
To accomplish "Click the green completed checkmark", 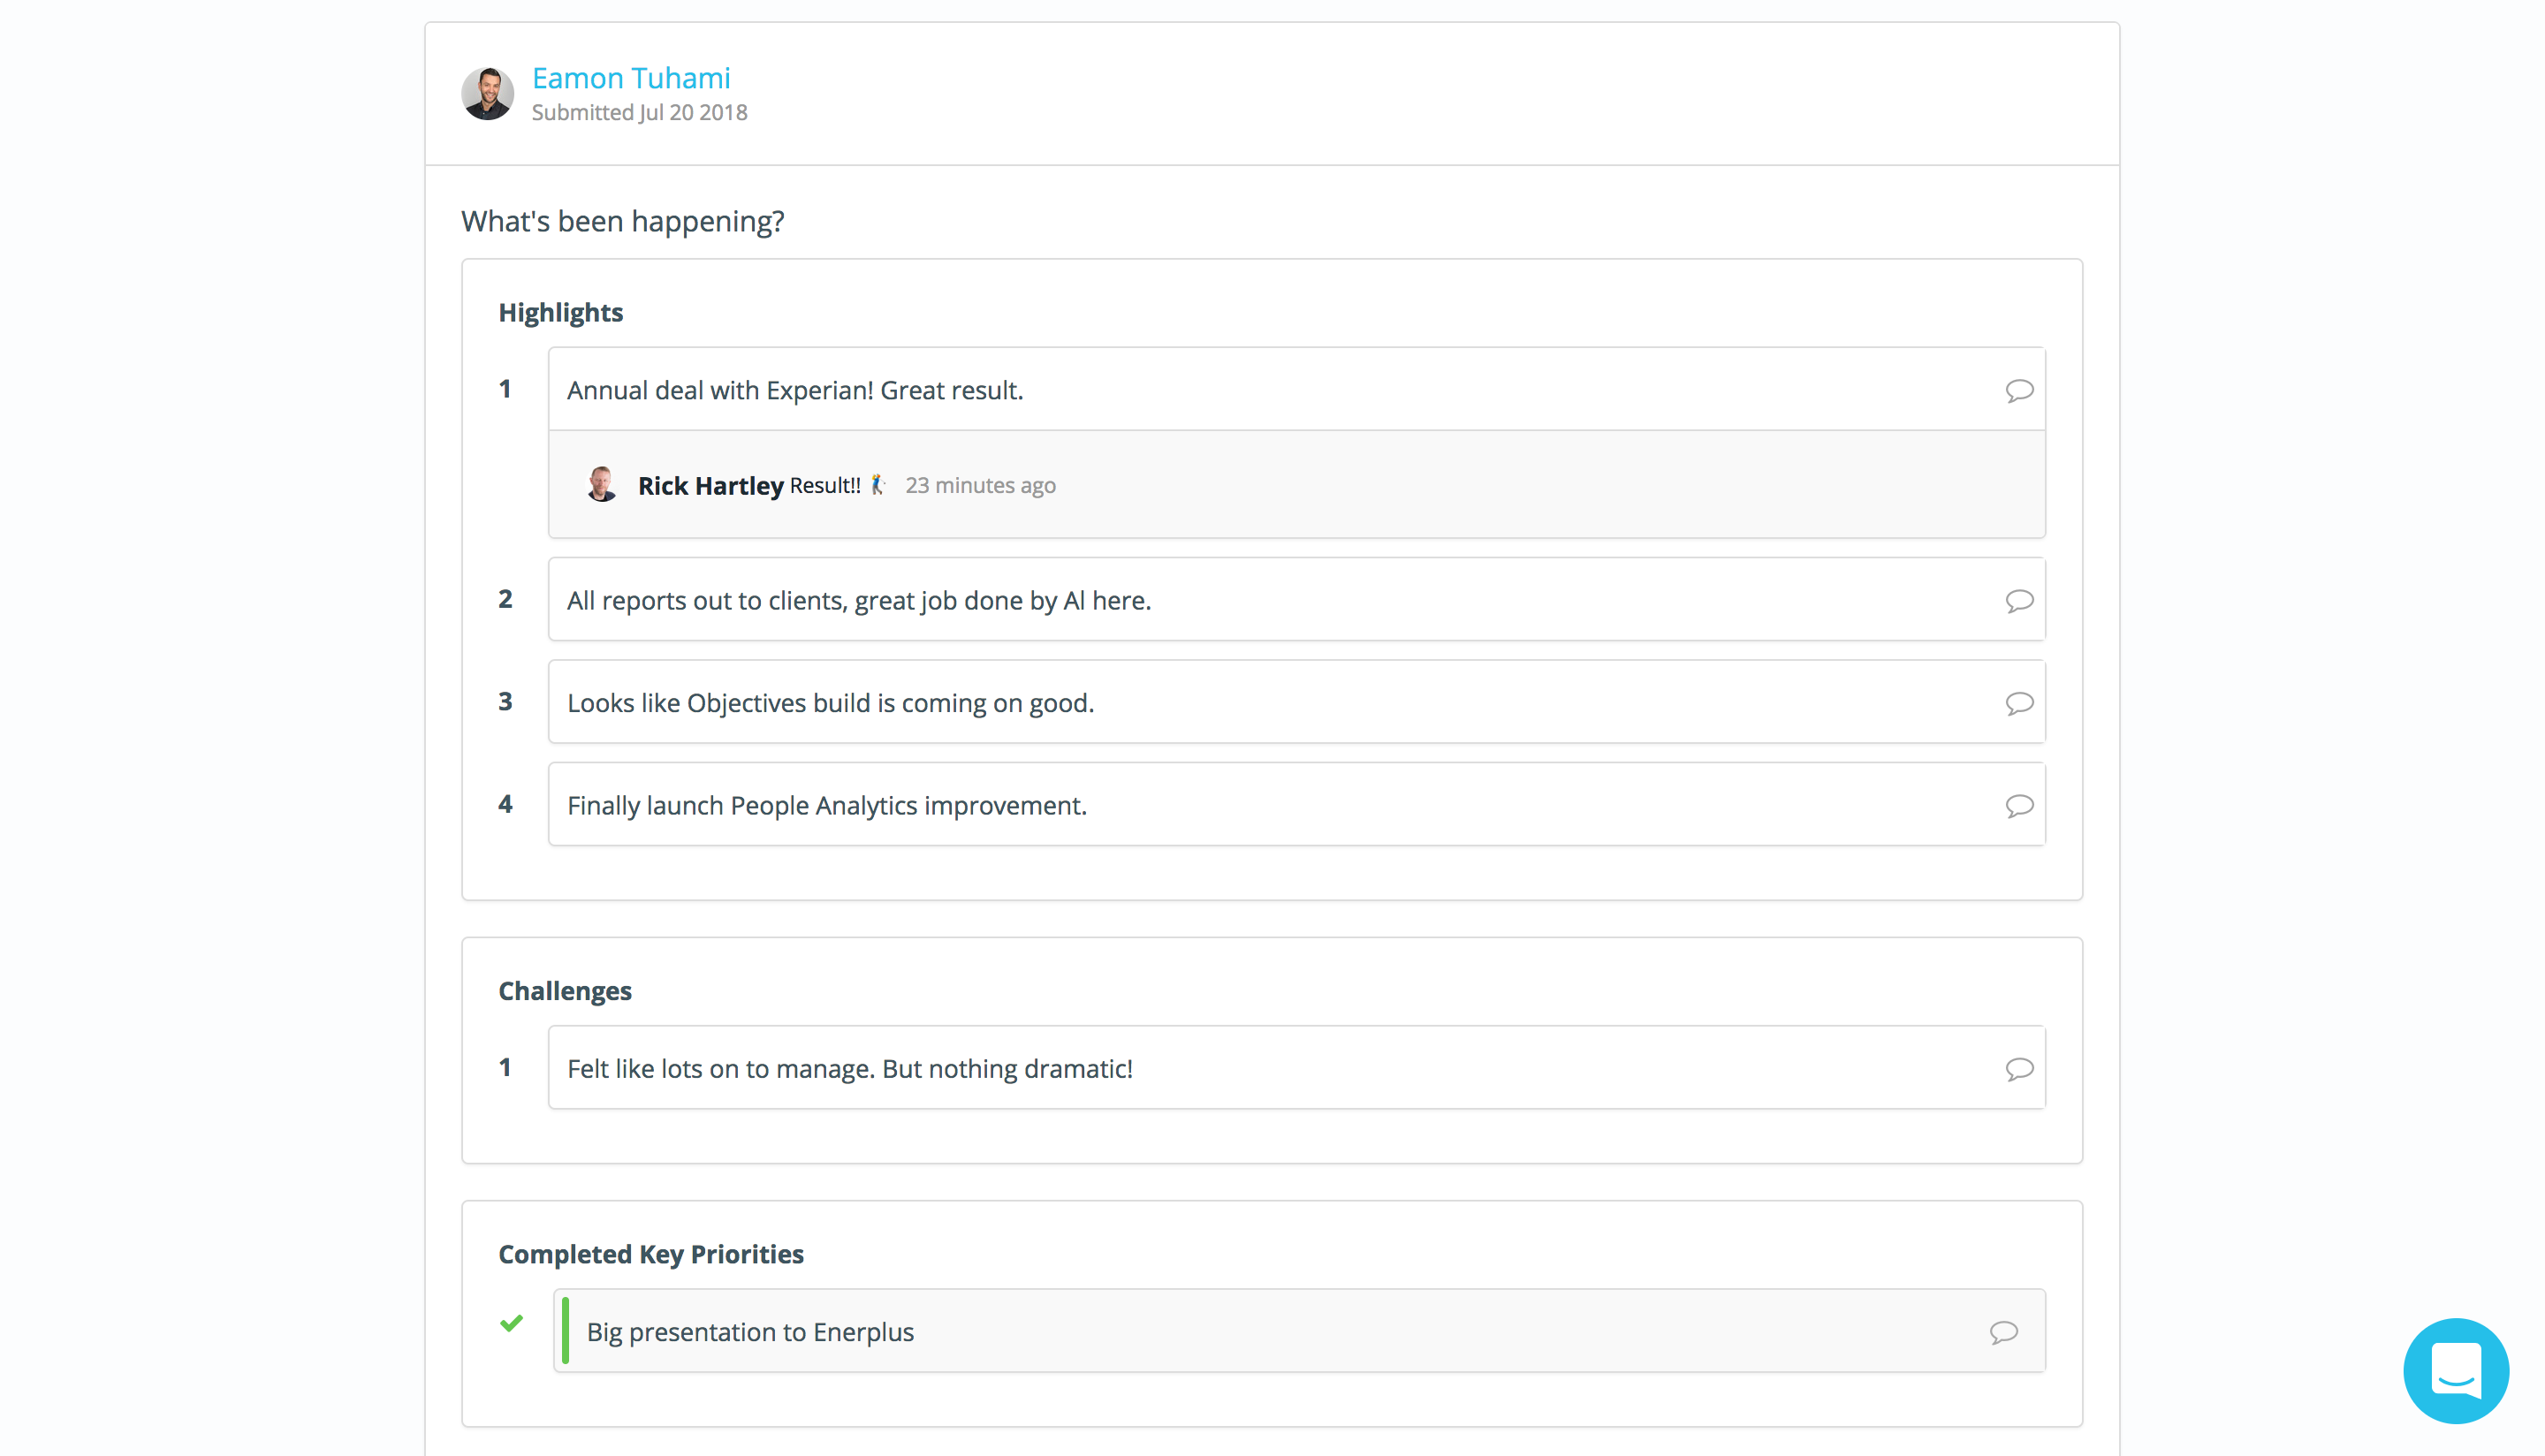I will coord(511,1324).
